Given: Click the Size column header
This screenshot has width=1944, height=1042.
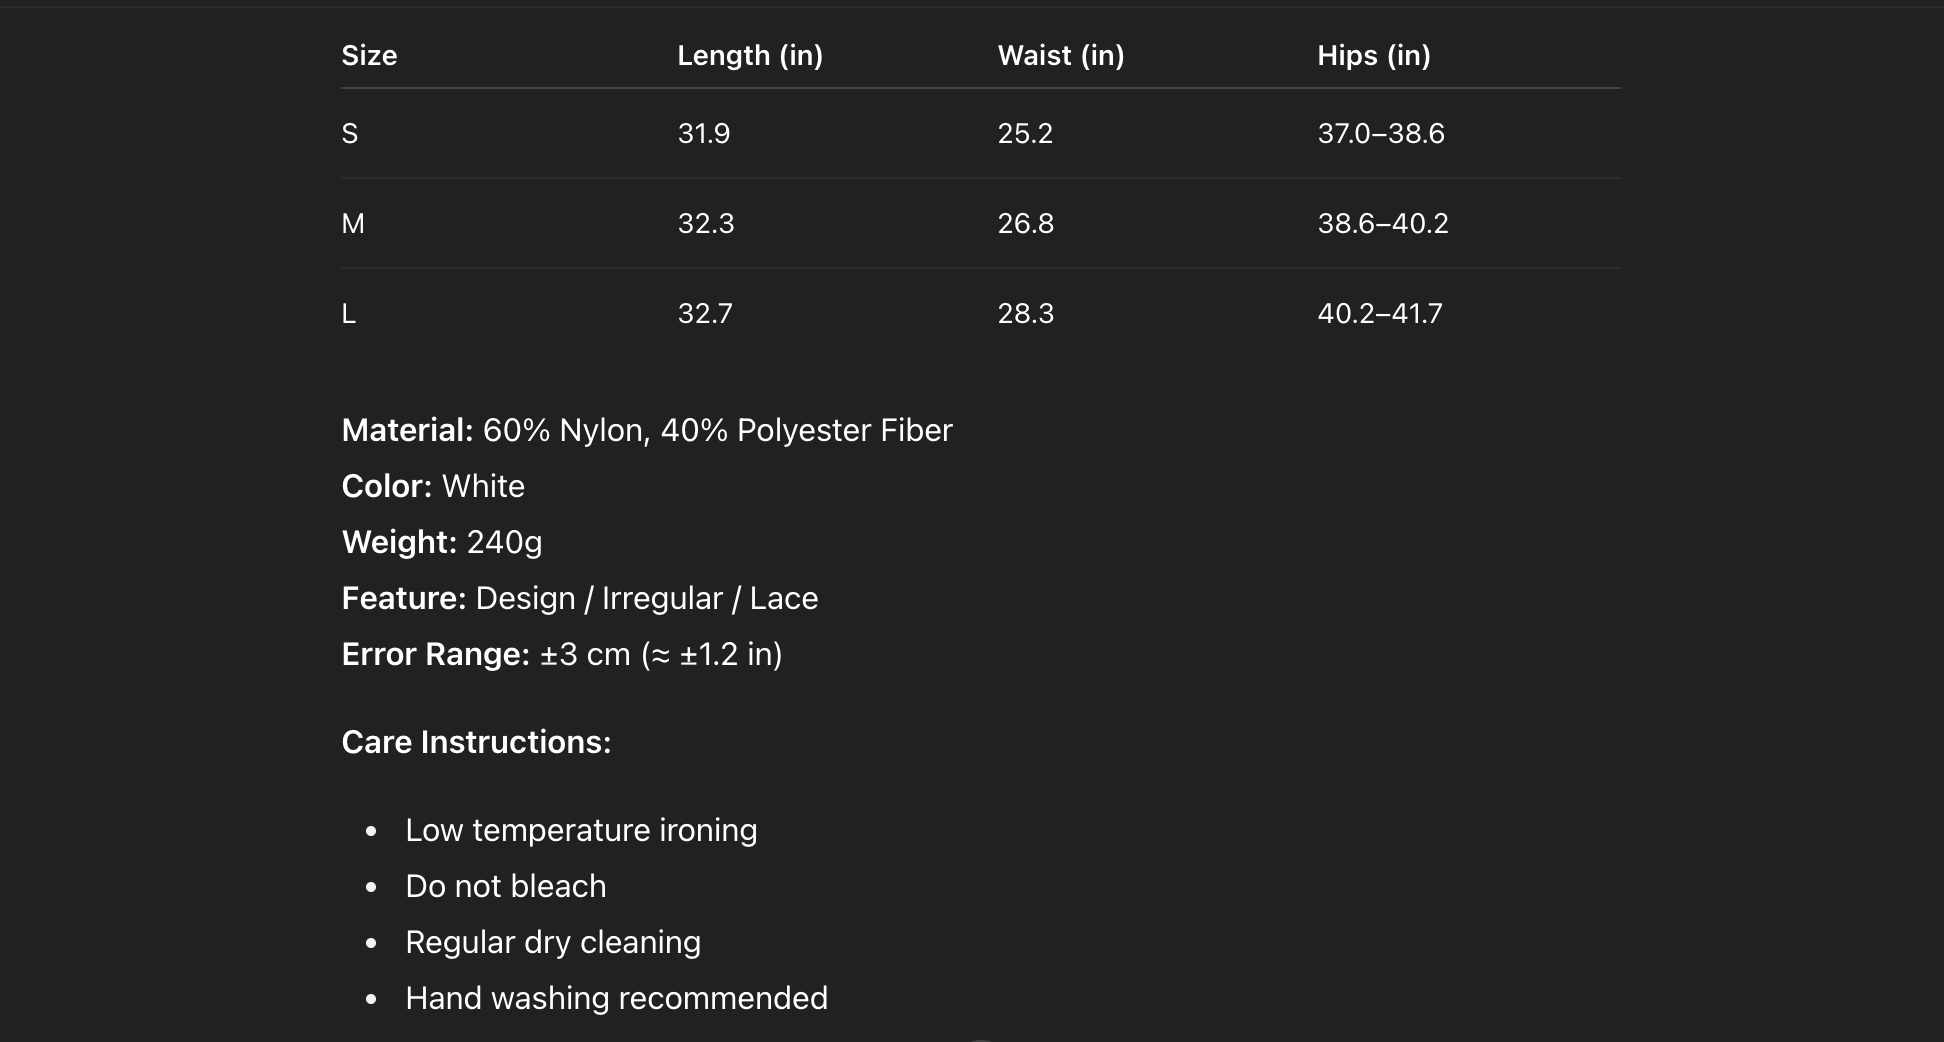Looking at the screenshot, I should click(x=369, y=56).
